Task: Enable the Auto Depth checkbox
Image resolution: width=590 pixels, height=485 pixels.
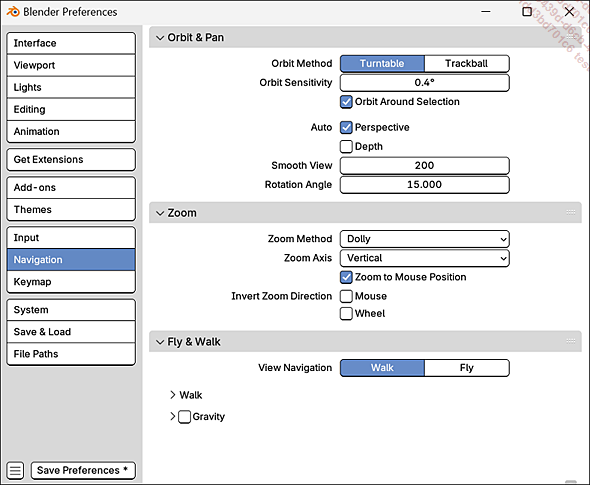Action: point(346,146)
